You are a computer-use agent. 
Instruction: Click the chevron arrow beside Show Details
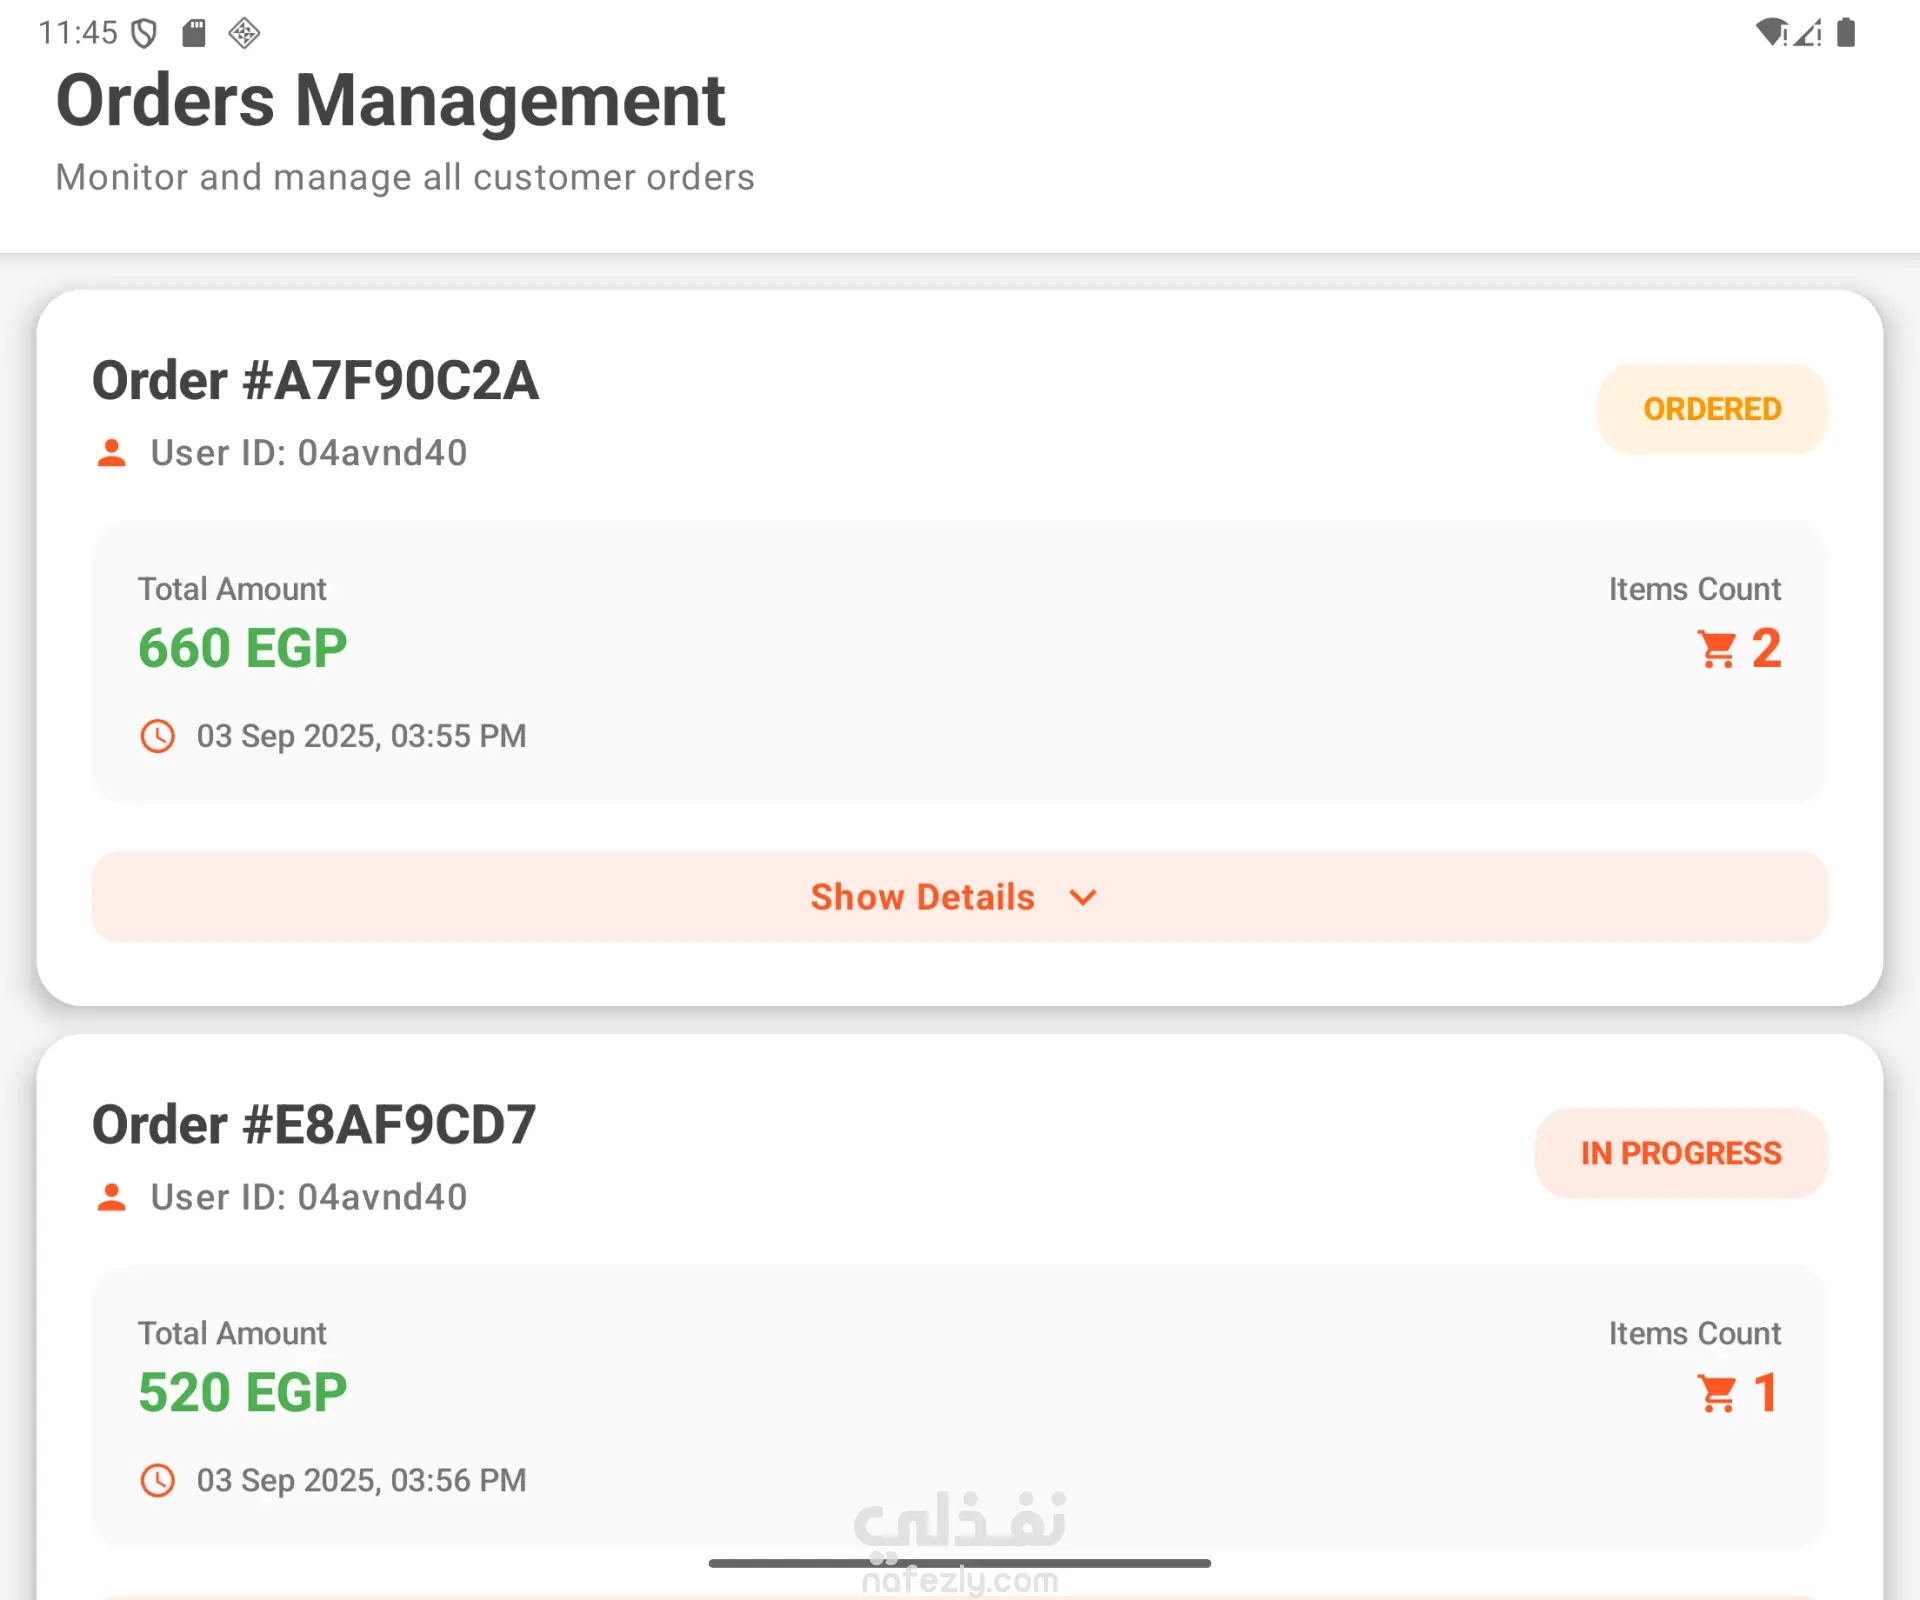[1083, 897]
